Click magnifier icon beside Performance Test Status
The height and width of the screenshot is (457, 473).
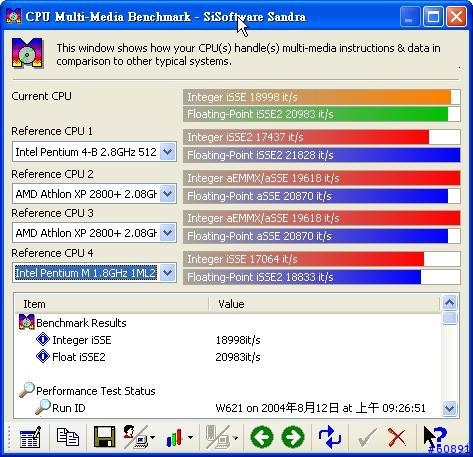tap(27, 390)
